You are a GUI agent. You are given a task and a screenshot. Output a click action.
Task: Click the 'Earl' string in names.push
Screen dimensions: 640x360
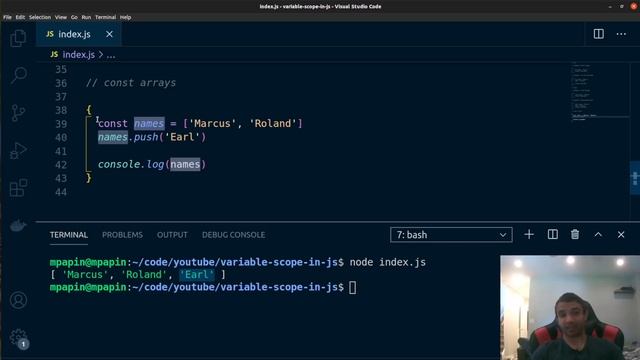[x=182, y=137]
